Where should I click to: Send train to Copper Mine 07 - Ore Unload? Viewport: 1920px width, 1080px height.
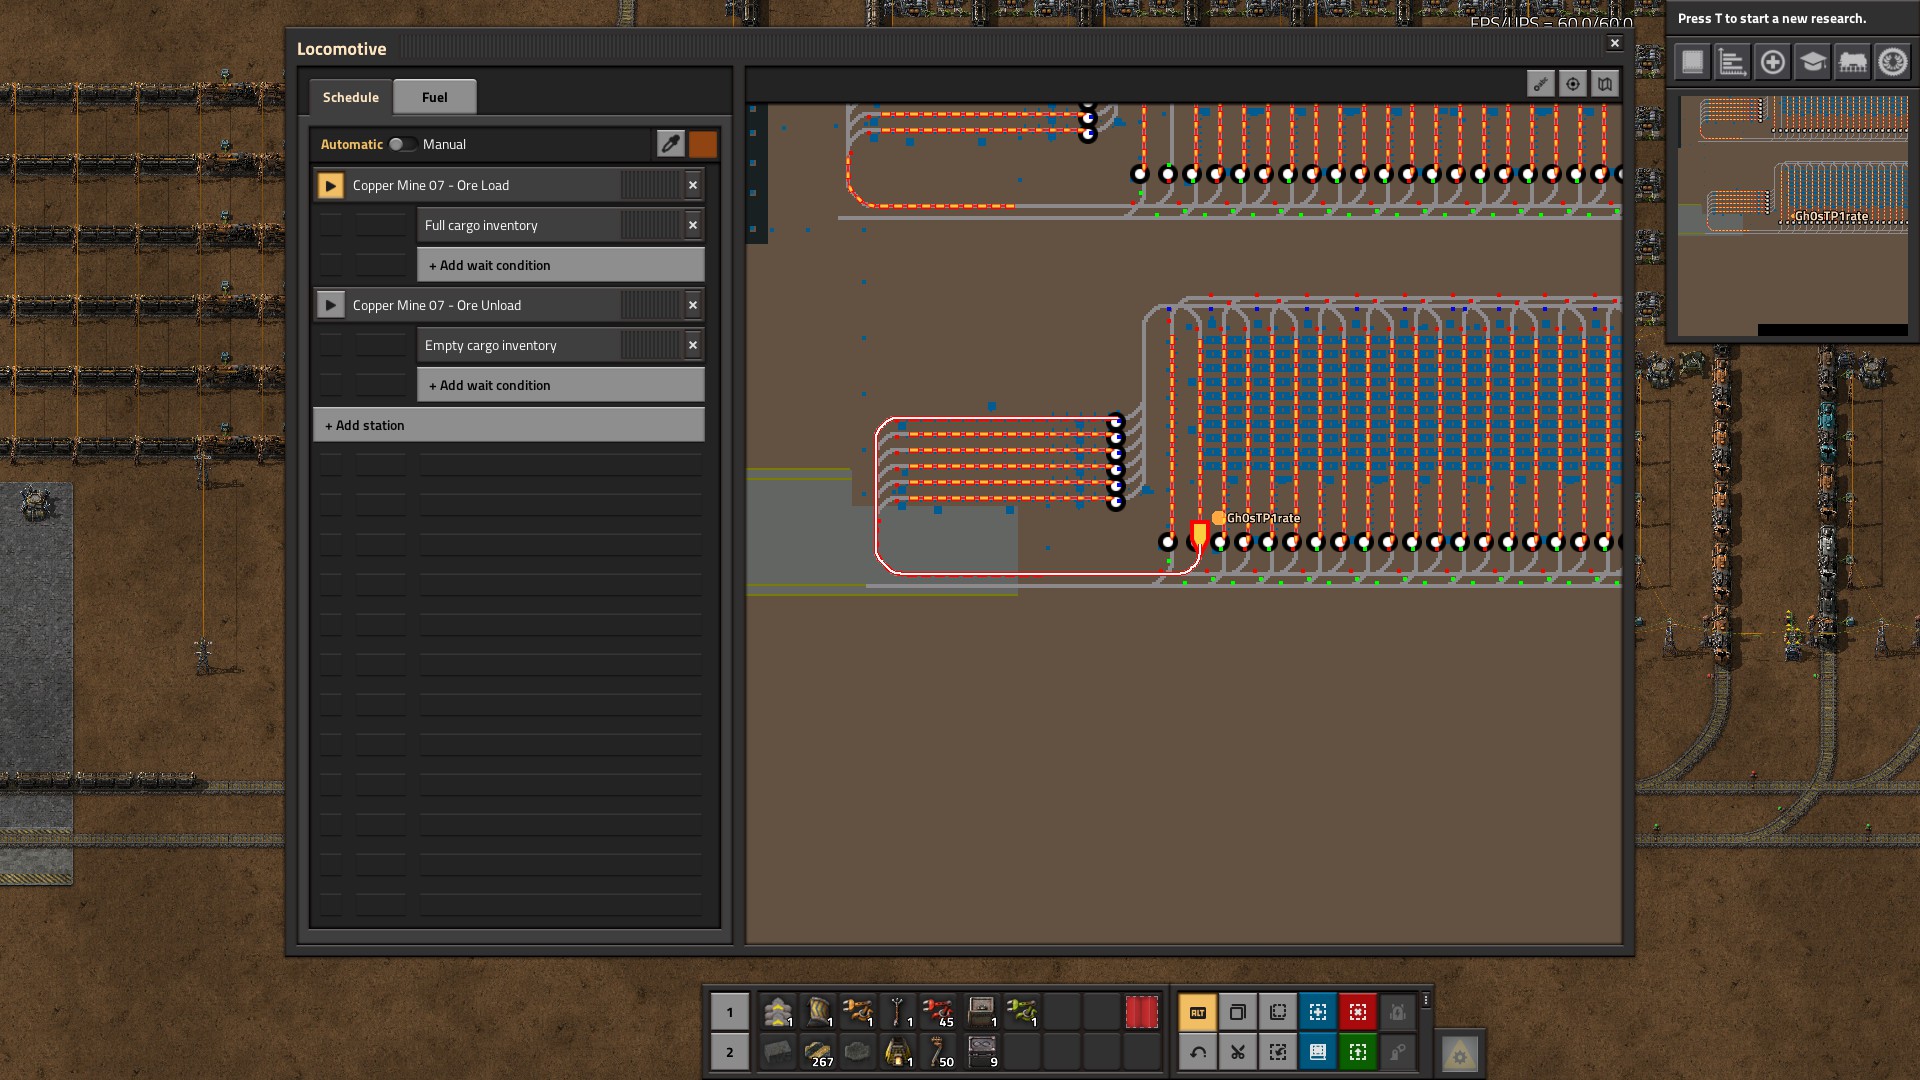coord(330,305)
